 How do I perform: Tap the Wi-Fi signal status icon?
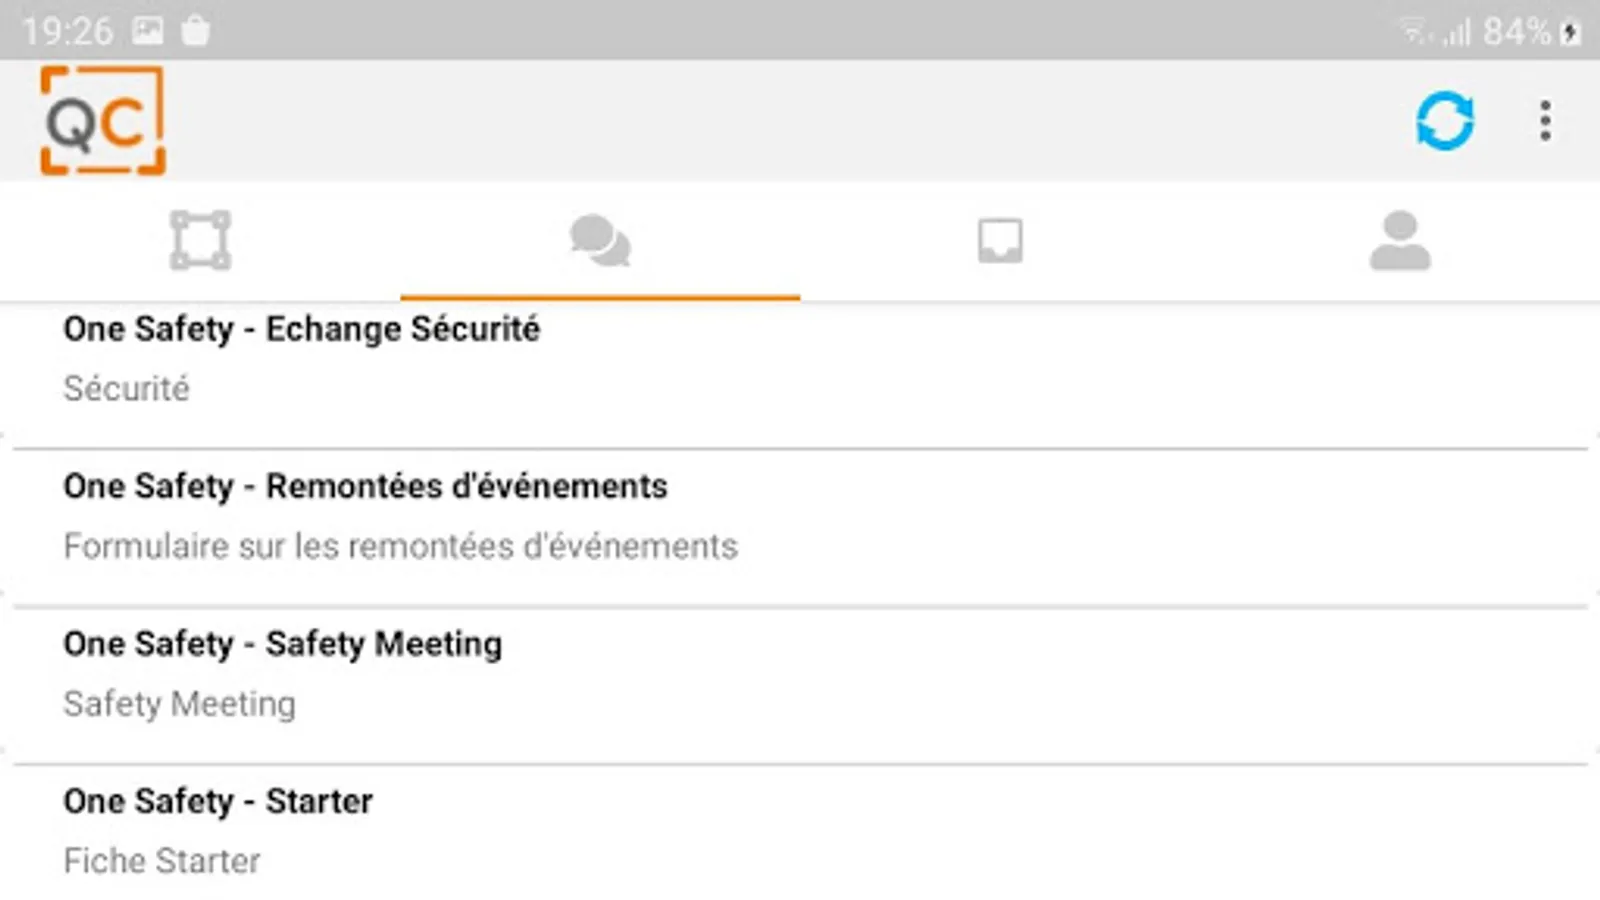point(1414,32)
